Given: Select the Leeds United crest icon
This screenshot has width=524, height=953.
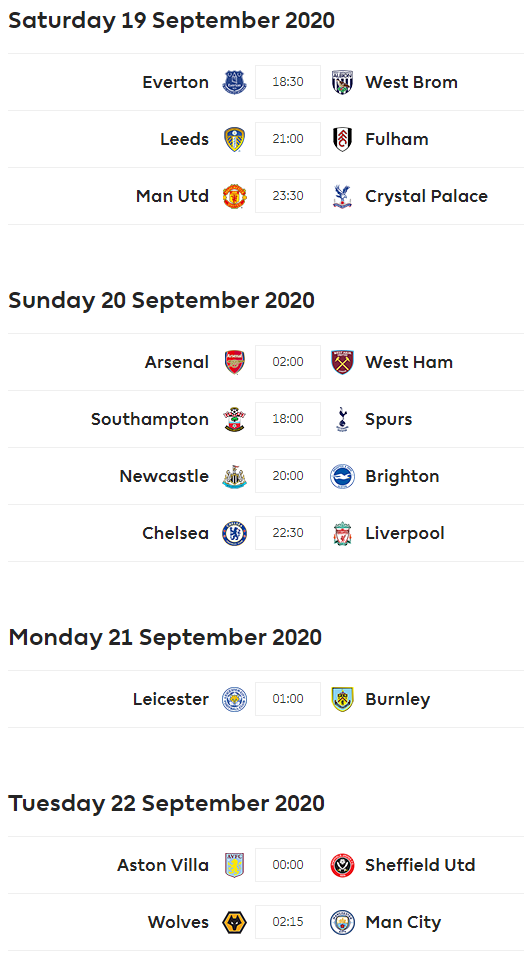Looking at the screenshot, I should pos(234,139).
